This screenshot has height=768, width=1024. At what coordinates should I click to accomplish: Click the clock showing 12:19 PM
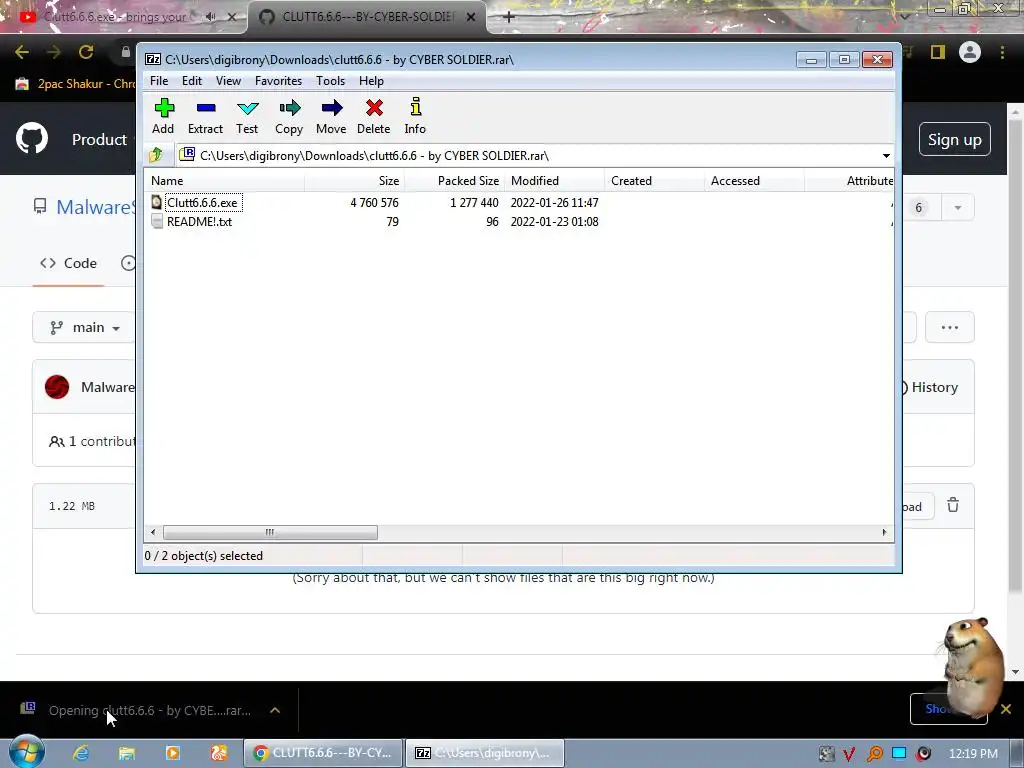(973, 753)
